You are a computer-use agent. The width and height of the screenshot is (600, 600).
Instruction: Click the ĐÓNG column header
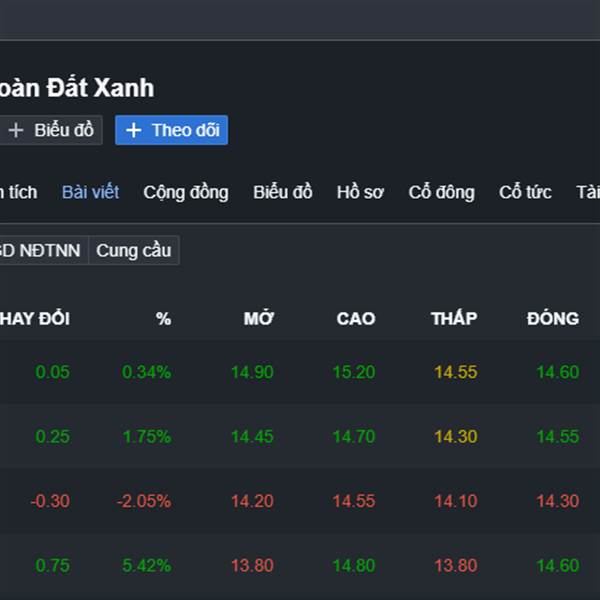[553, 319]
